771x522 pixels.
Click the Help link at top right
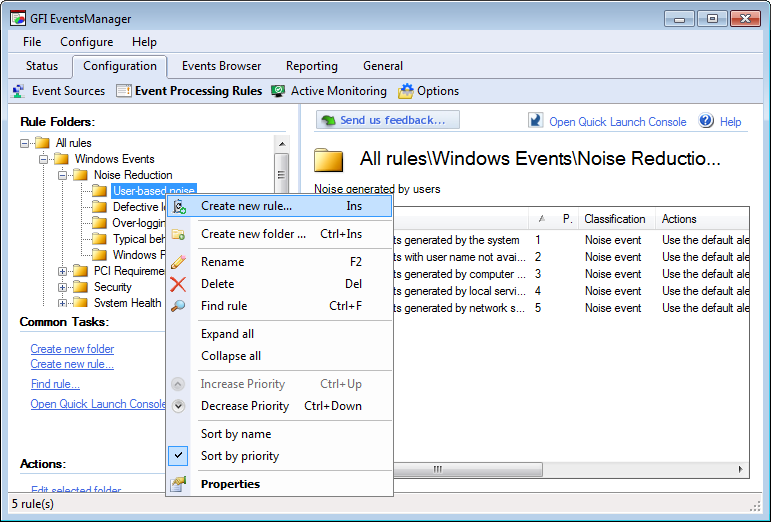[730, 122]
